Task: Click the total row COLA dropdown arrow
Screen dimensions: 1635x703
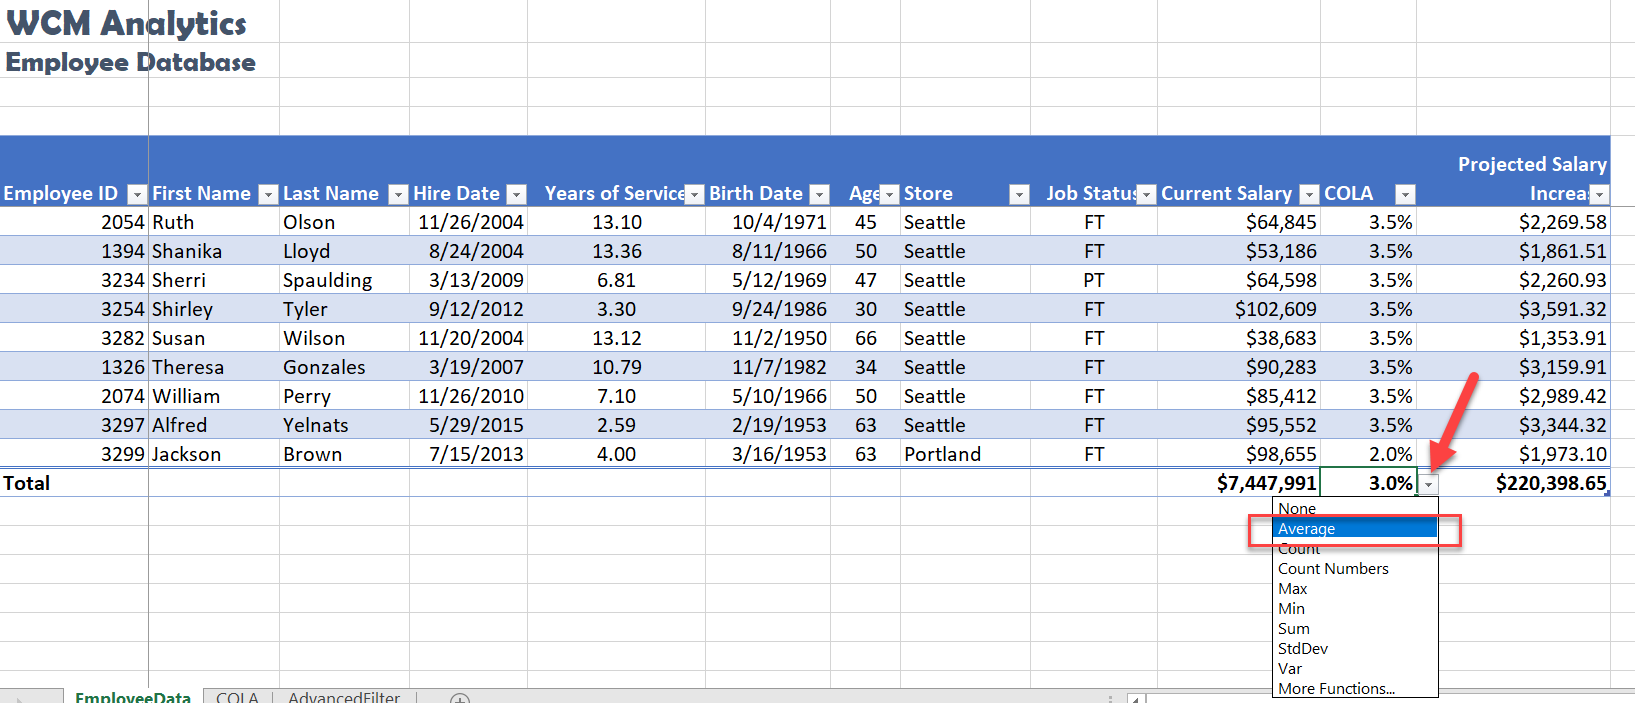Action: point(1428,484)
